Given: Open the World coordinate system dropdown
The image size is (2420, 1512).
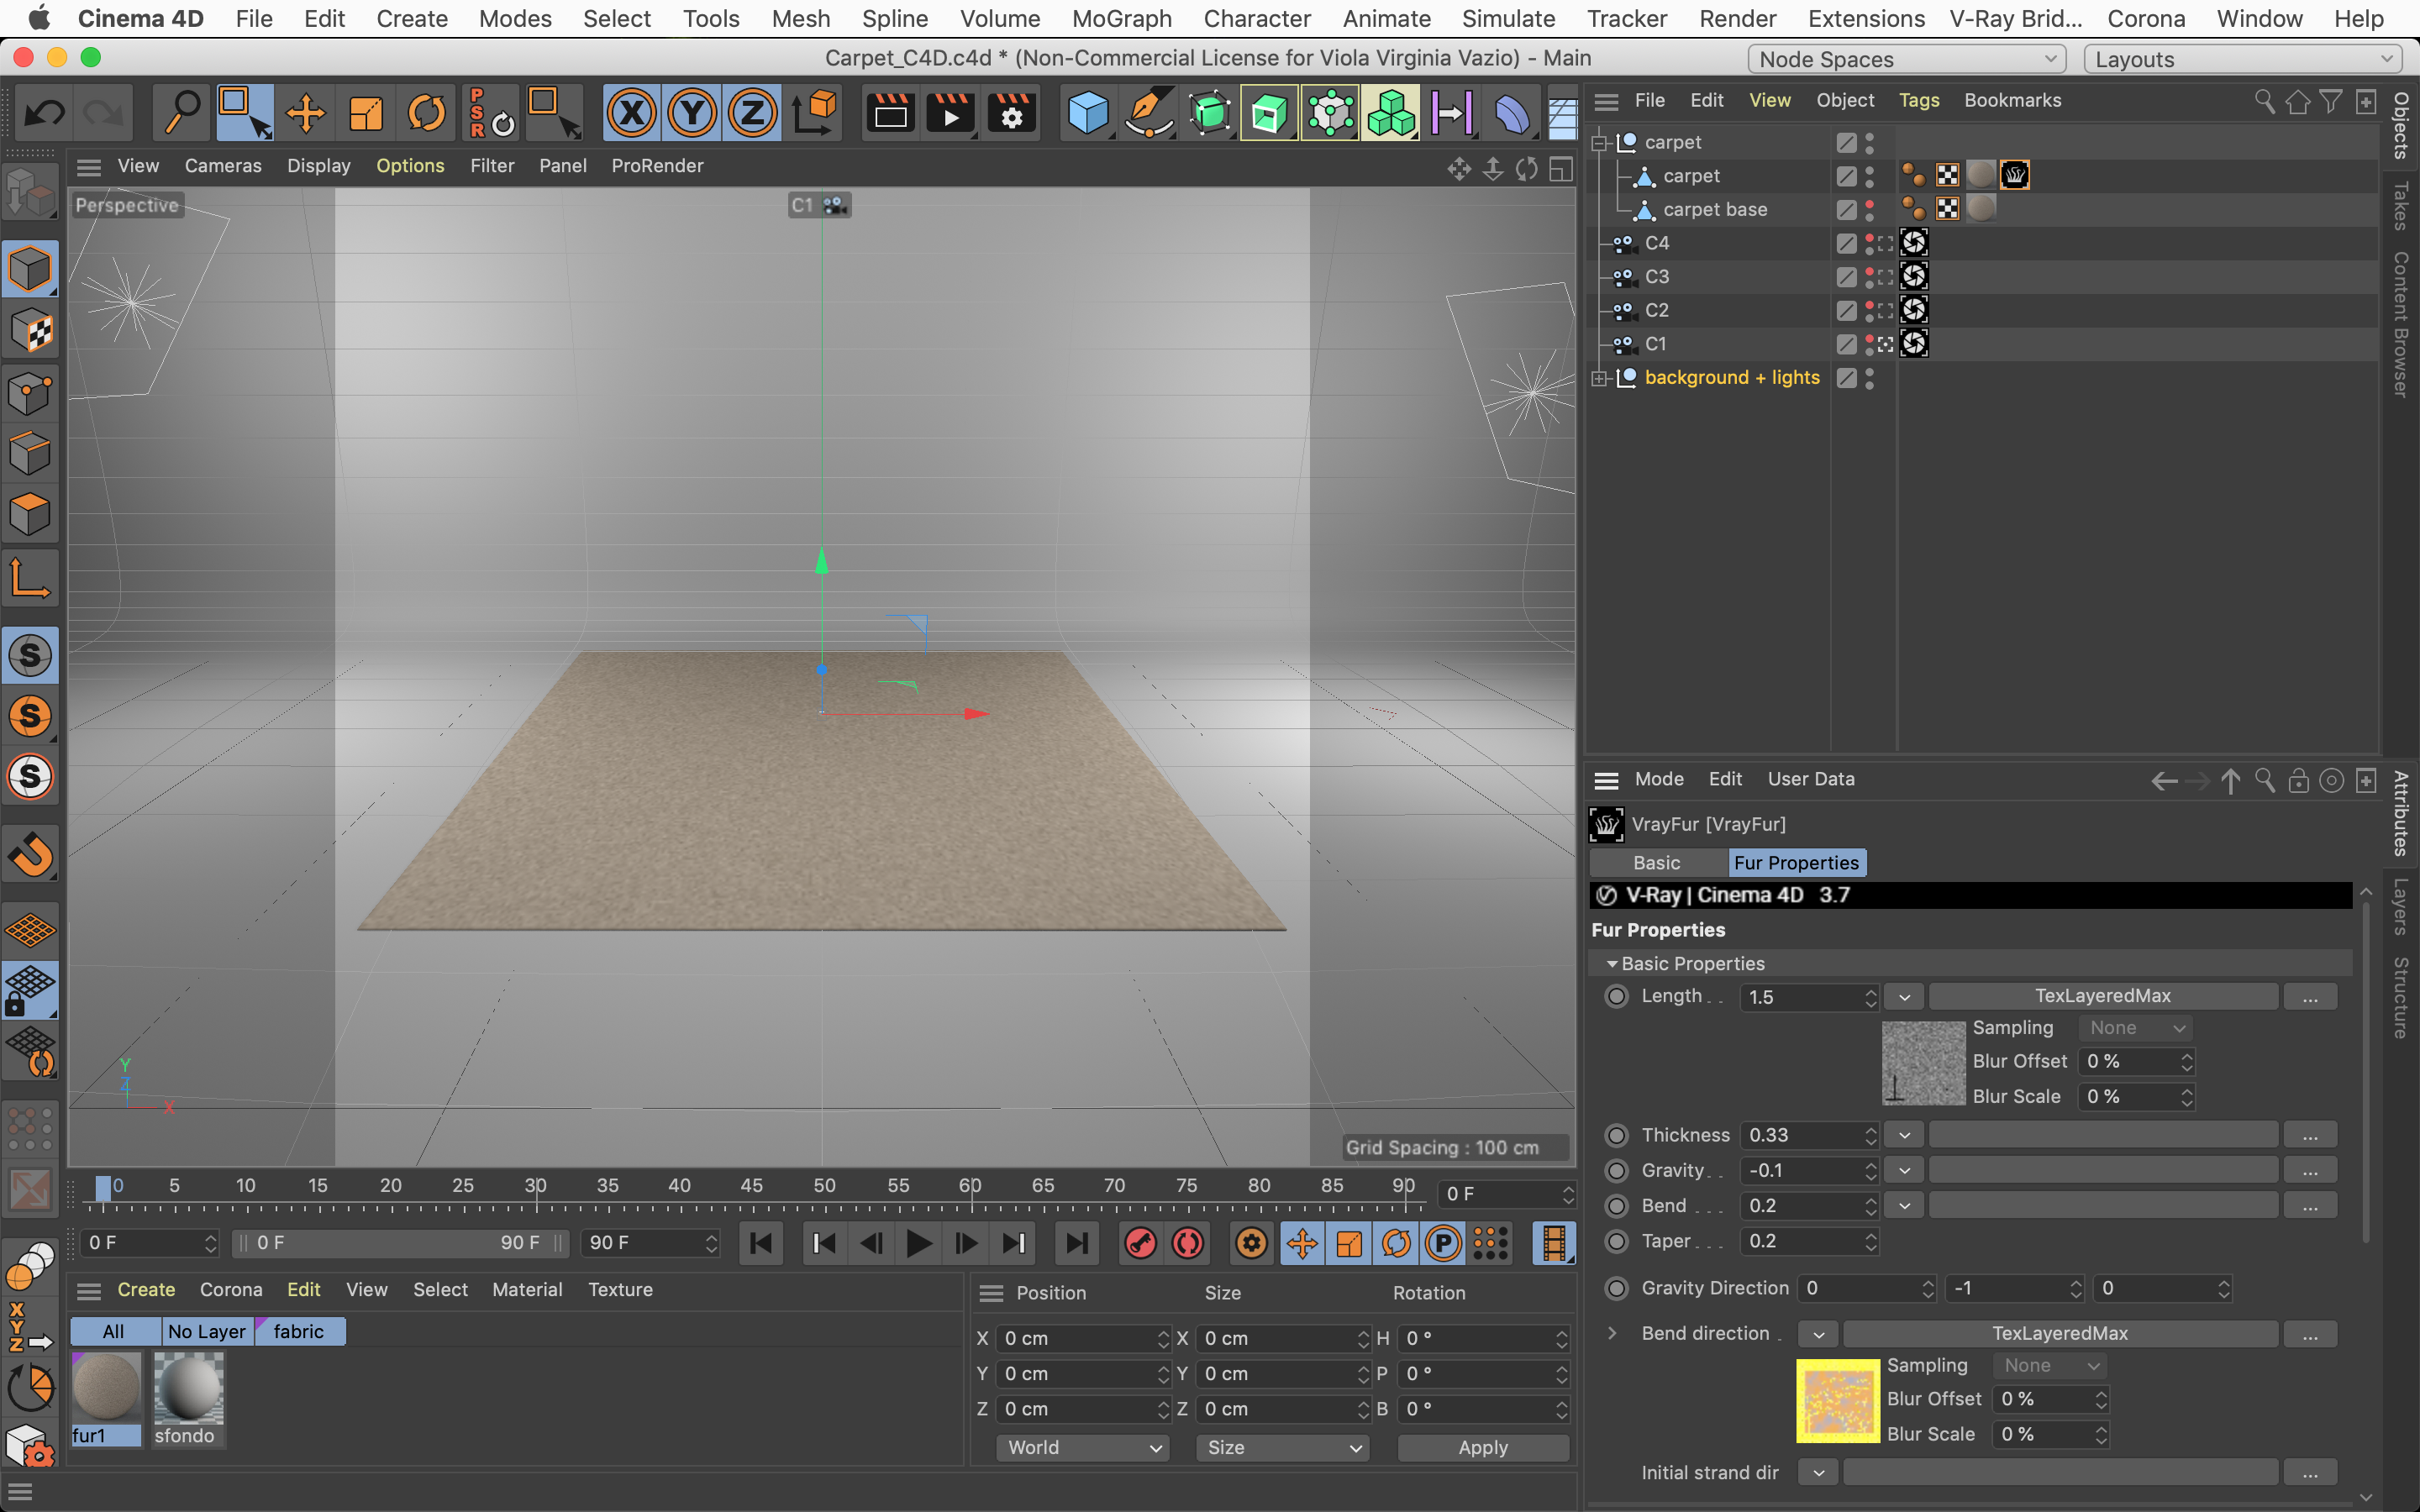Looking at the screenshot, I should (x=1082, y=1447).
